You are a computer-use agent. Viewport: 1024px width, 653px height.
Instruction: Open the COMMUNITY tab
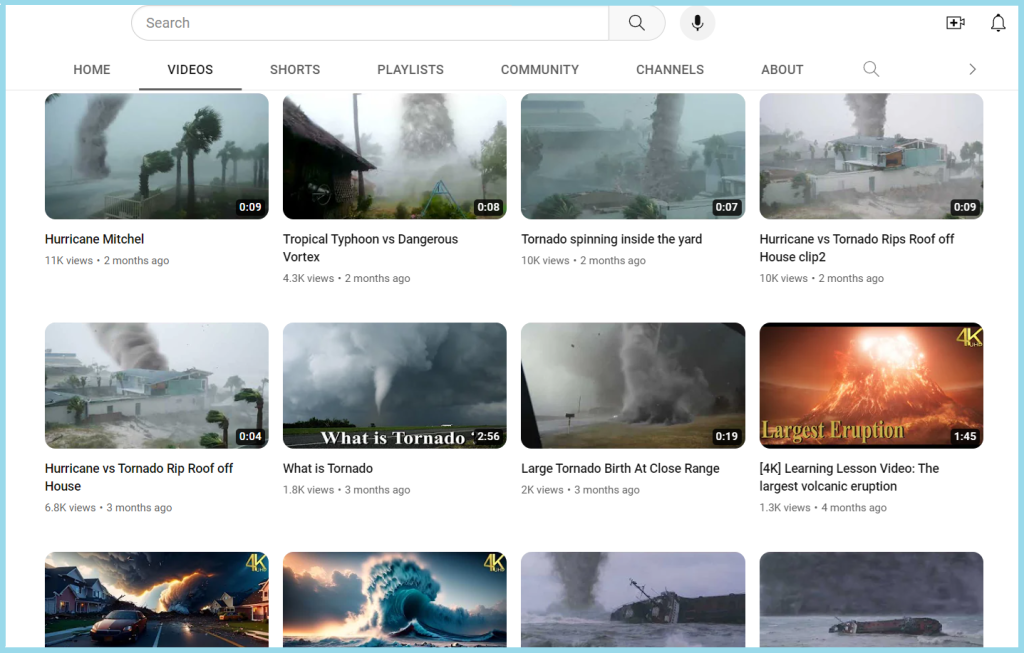(540, 69)
